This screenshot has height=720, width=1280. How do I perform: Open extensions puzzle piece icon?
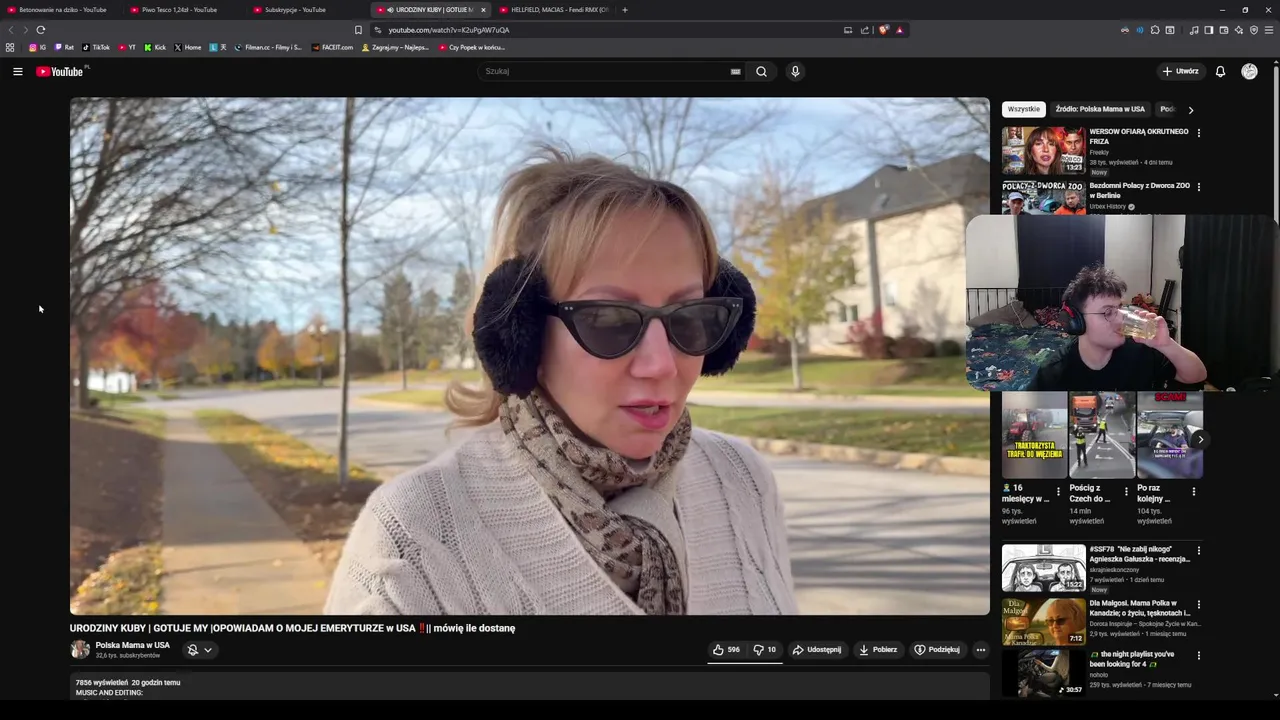[x=1155, y=30]
